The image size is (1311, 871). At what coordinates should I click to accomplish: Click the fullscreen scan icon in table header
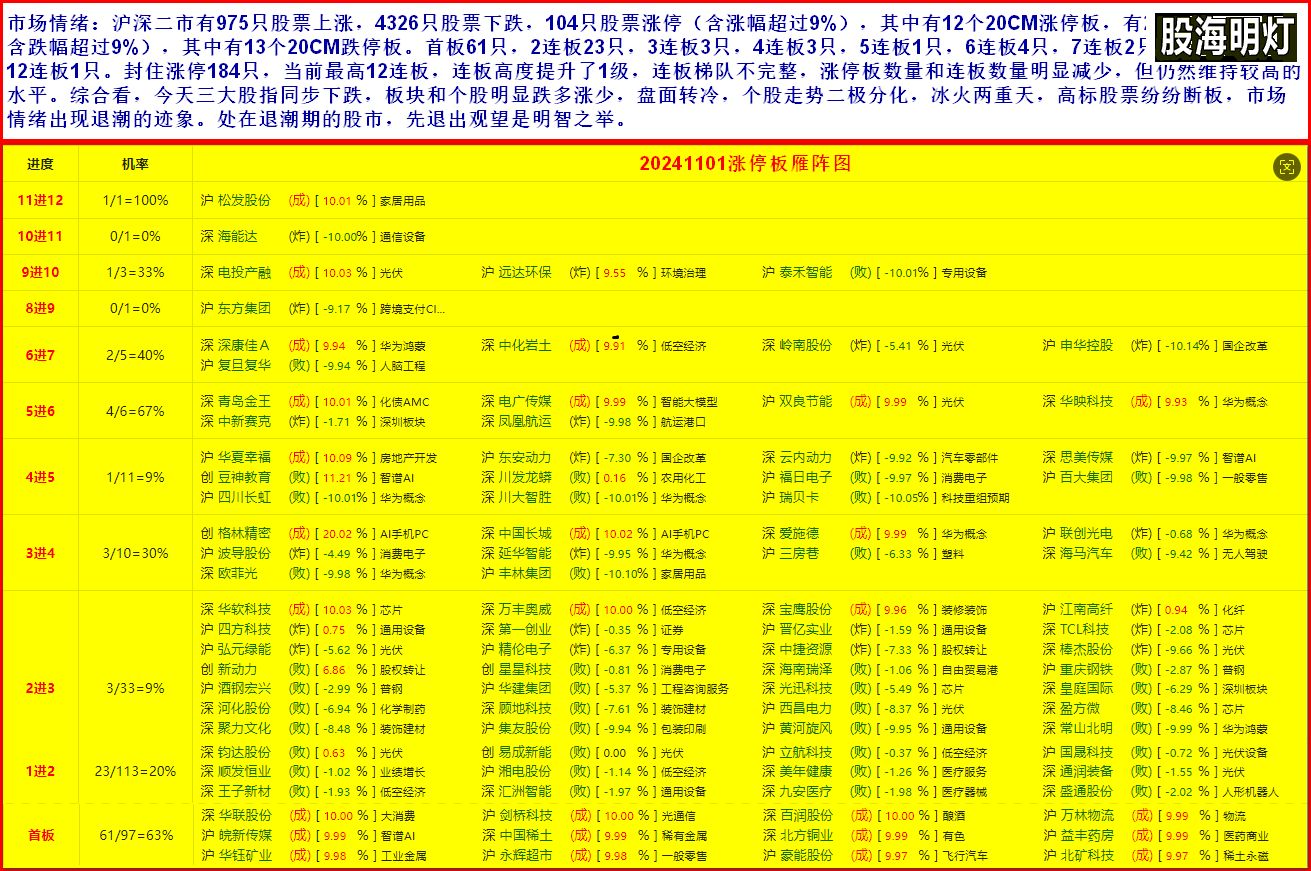pos(1286,167)
